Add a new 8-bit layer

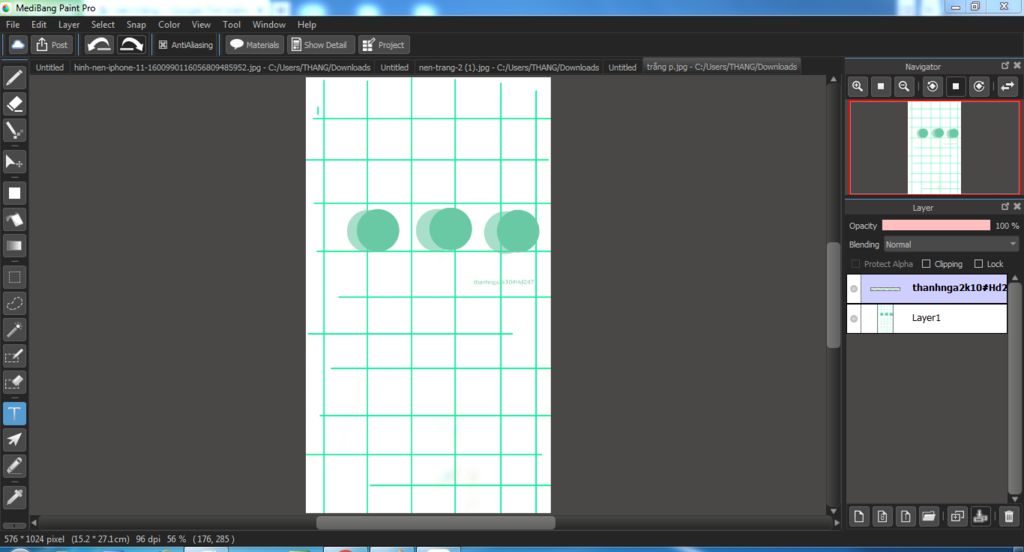(882, 516)
